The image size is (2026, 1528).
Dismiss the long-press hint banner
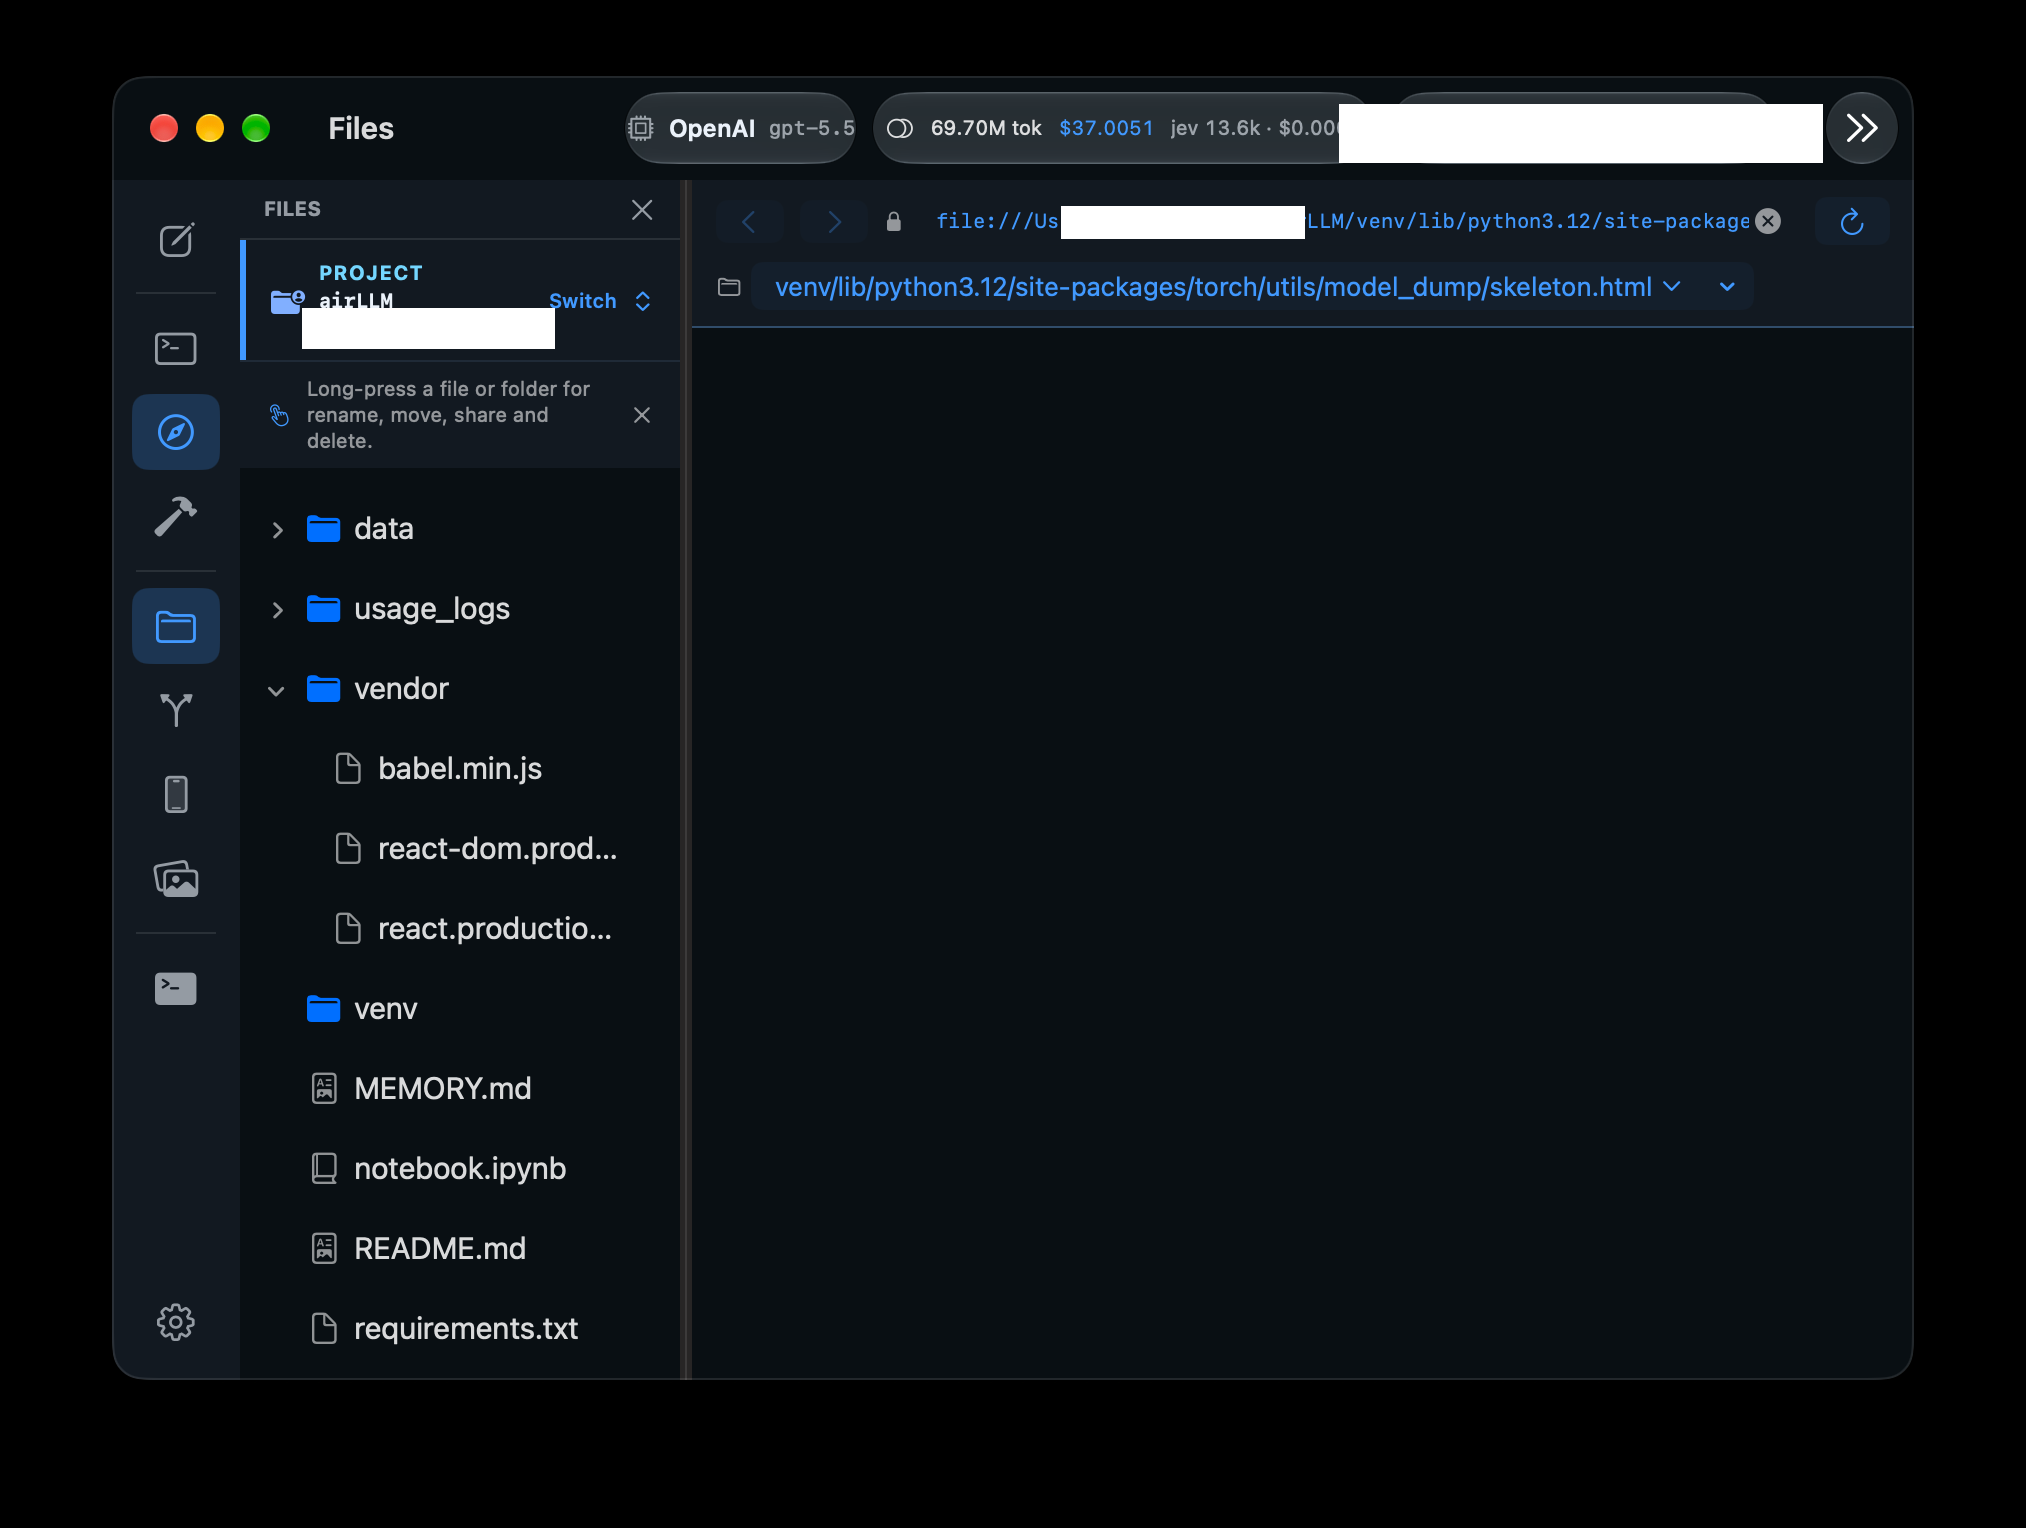(x=642, y=415)
